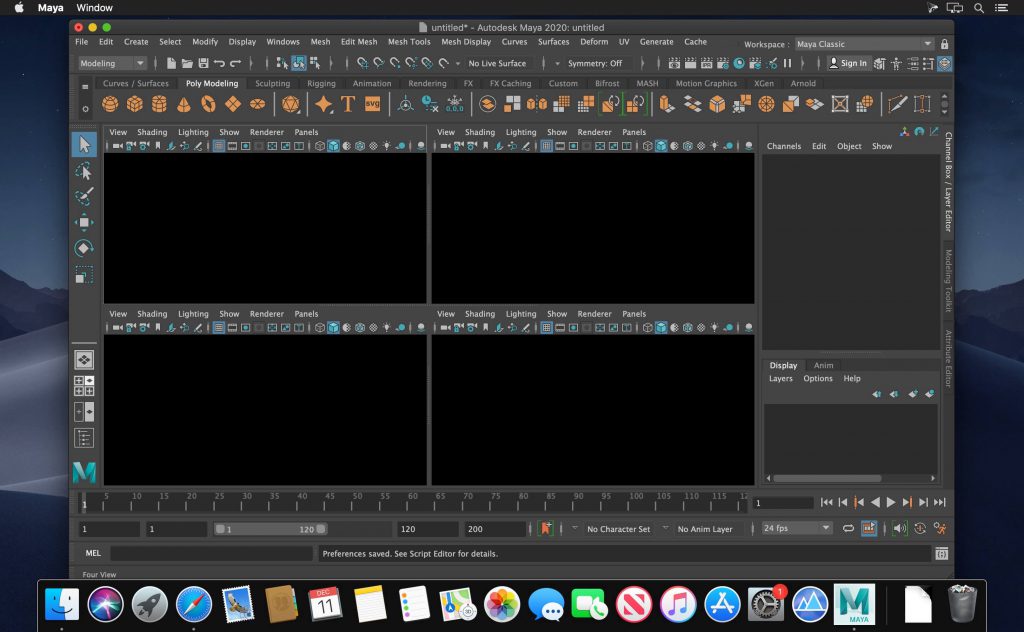This screenshot has width=1024, height=632.
Task: Switch to the Sculpting shelf tab
Action: pyautogui.click(x=271, y=83)
